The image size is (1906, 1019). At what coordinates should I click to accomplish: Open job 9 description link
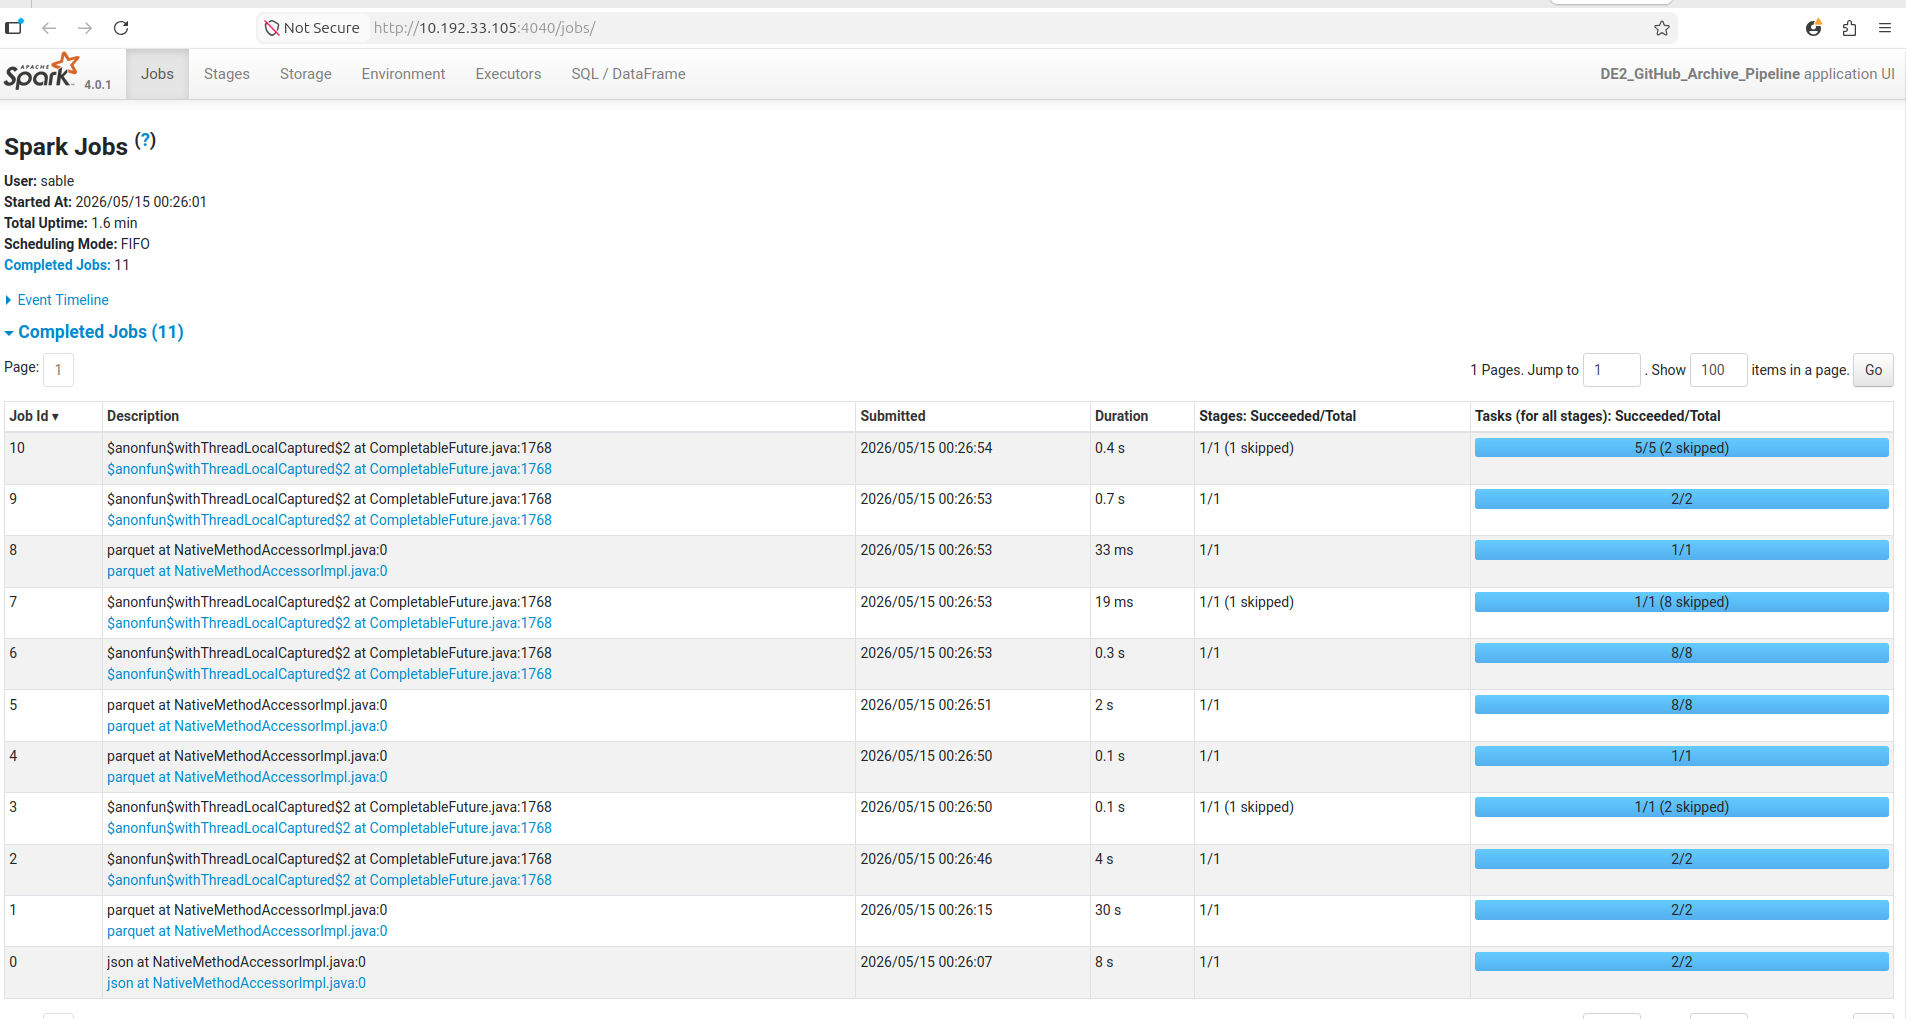(329, 520)
